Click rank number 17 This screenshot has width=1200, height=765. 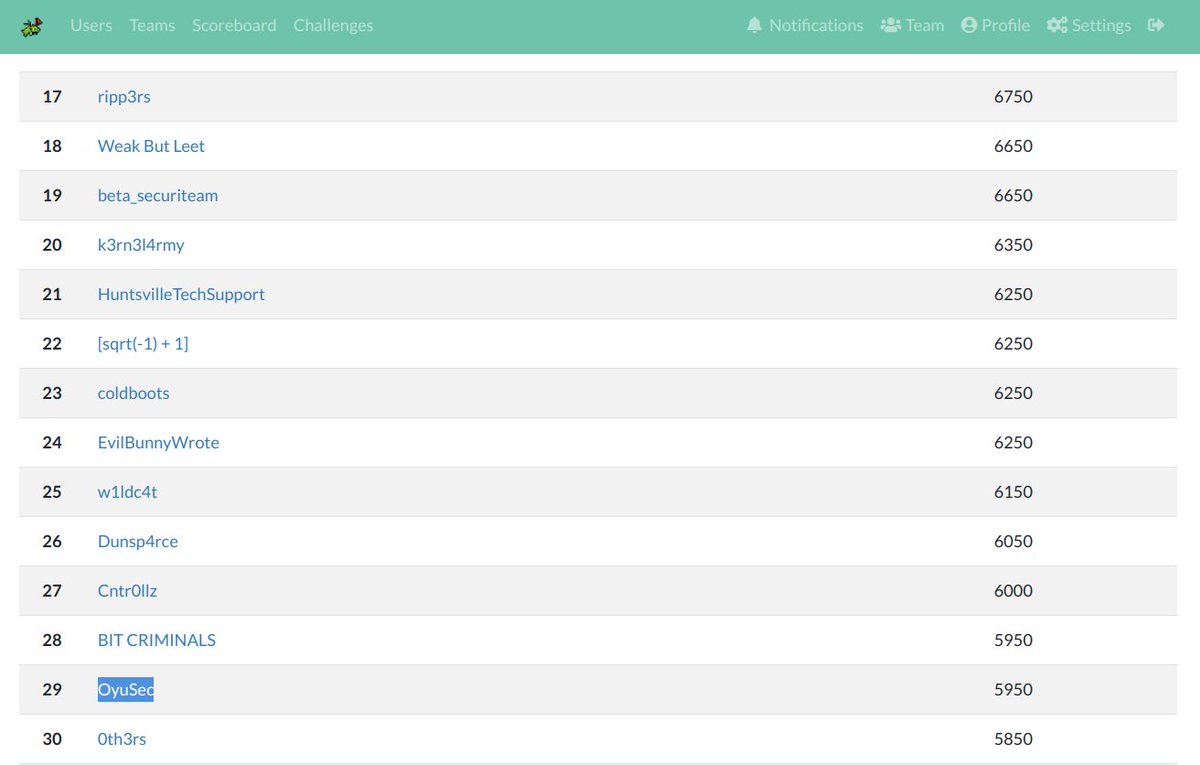(52, 97)
